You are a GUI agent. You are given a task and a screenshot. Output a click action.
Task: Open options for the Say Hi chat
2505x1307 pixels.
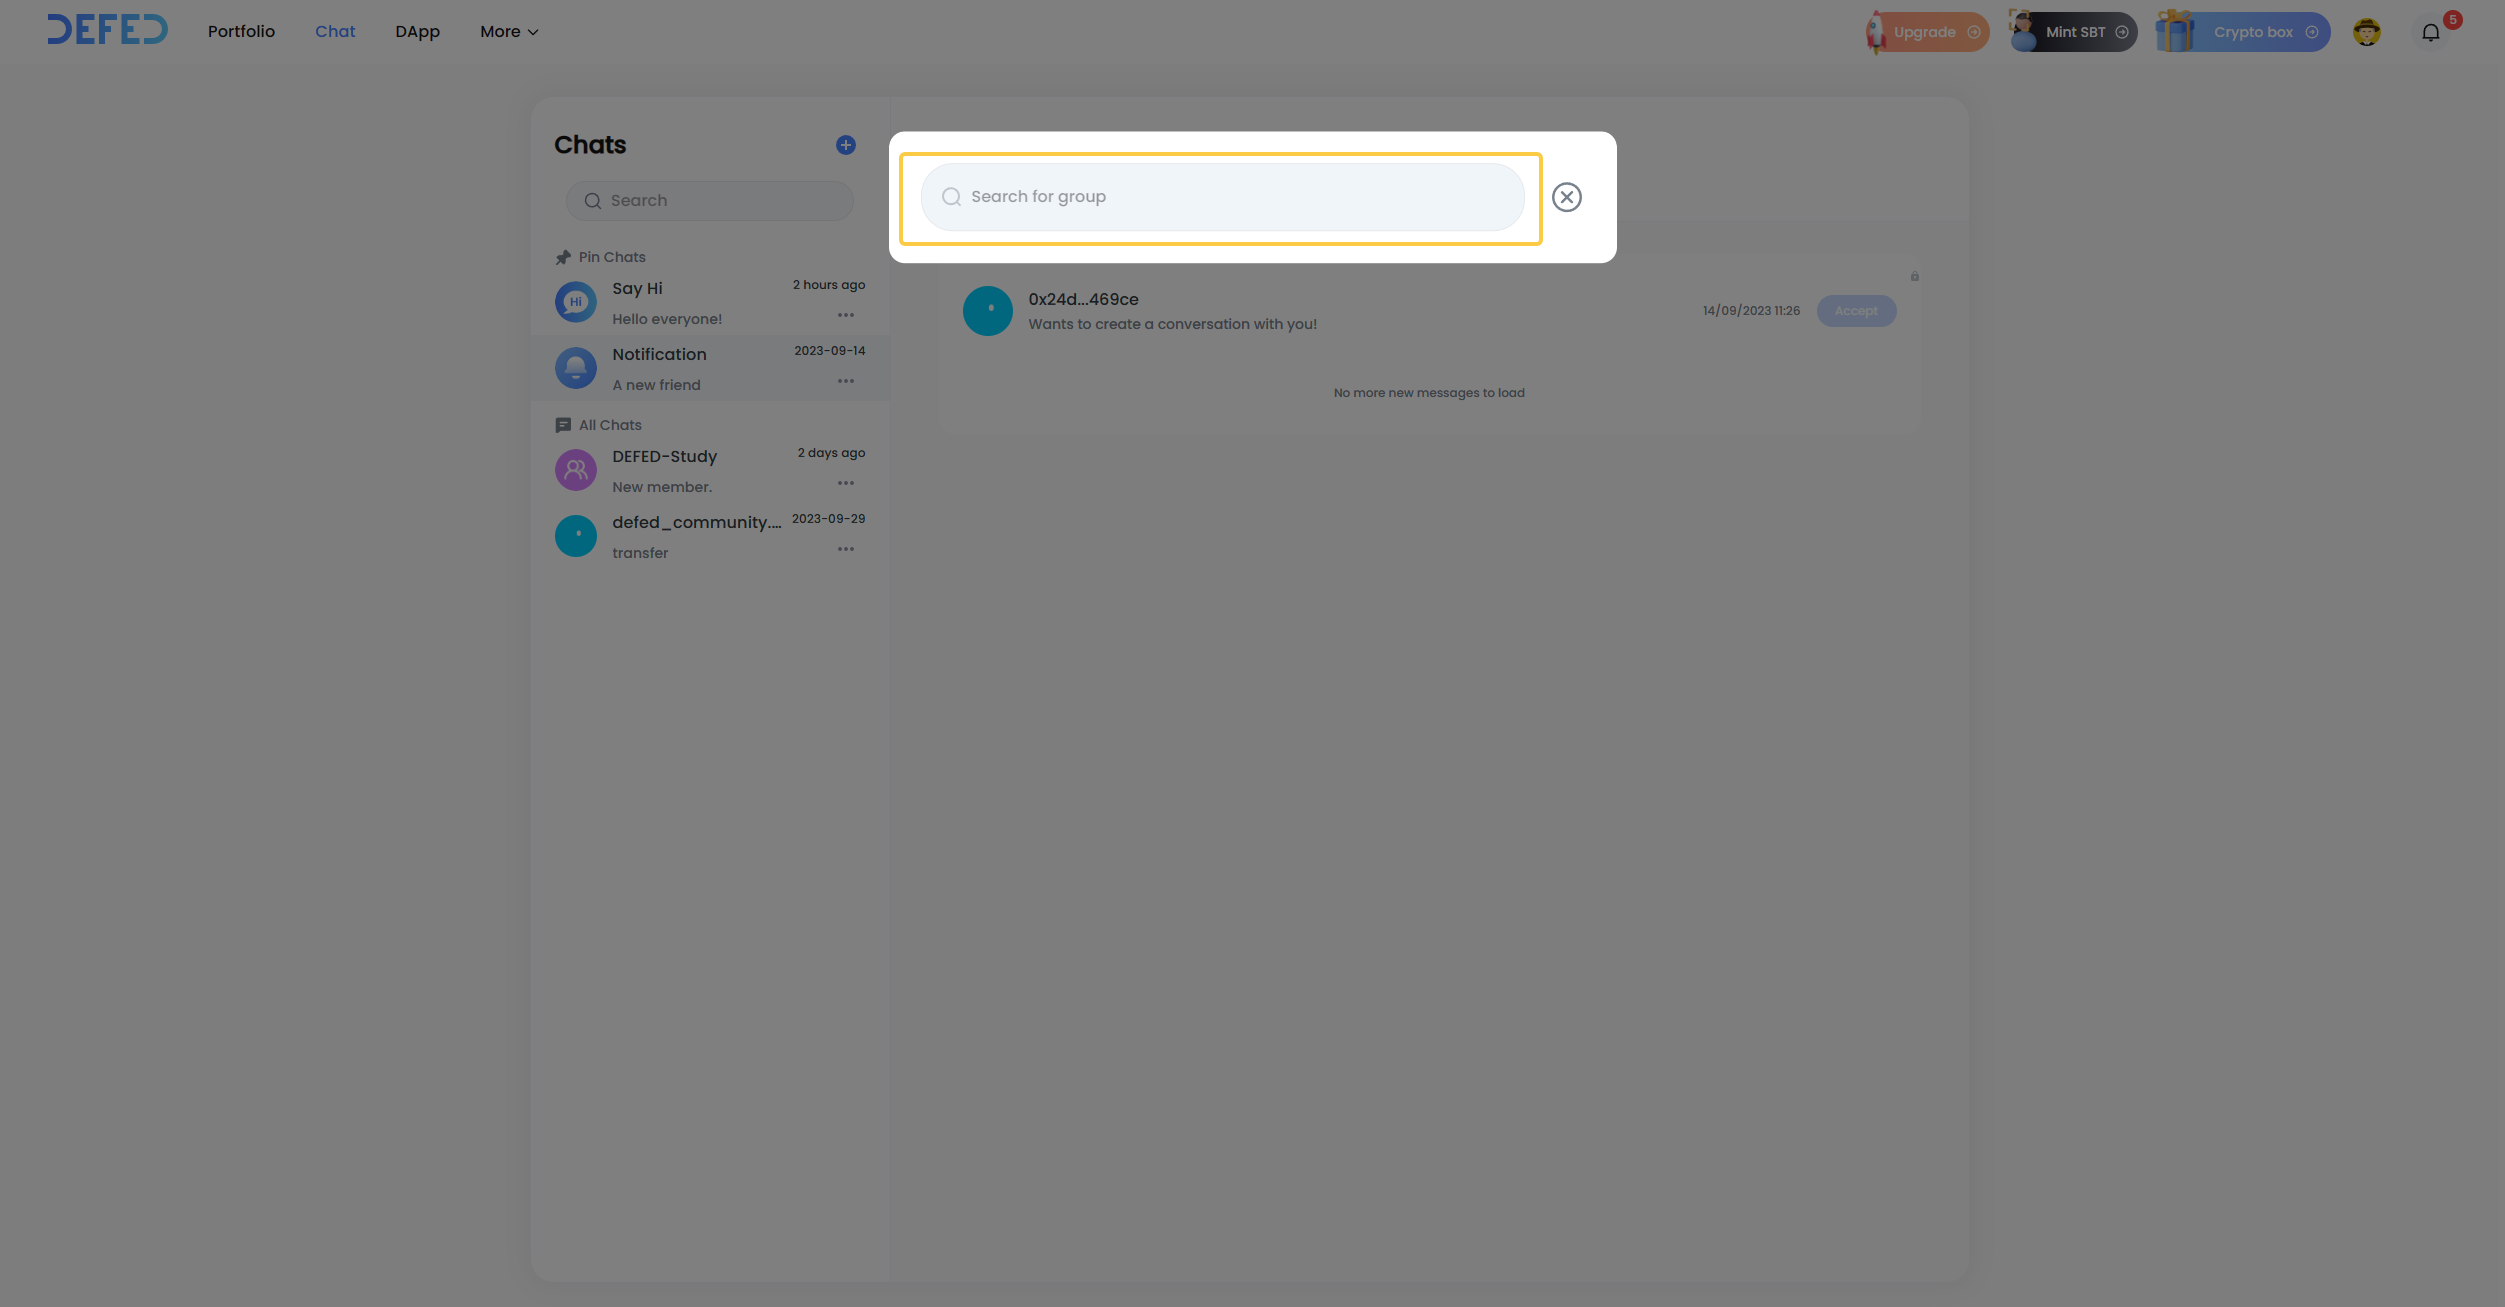coord(845,315)
